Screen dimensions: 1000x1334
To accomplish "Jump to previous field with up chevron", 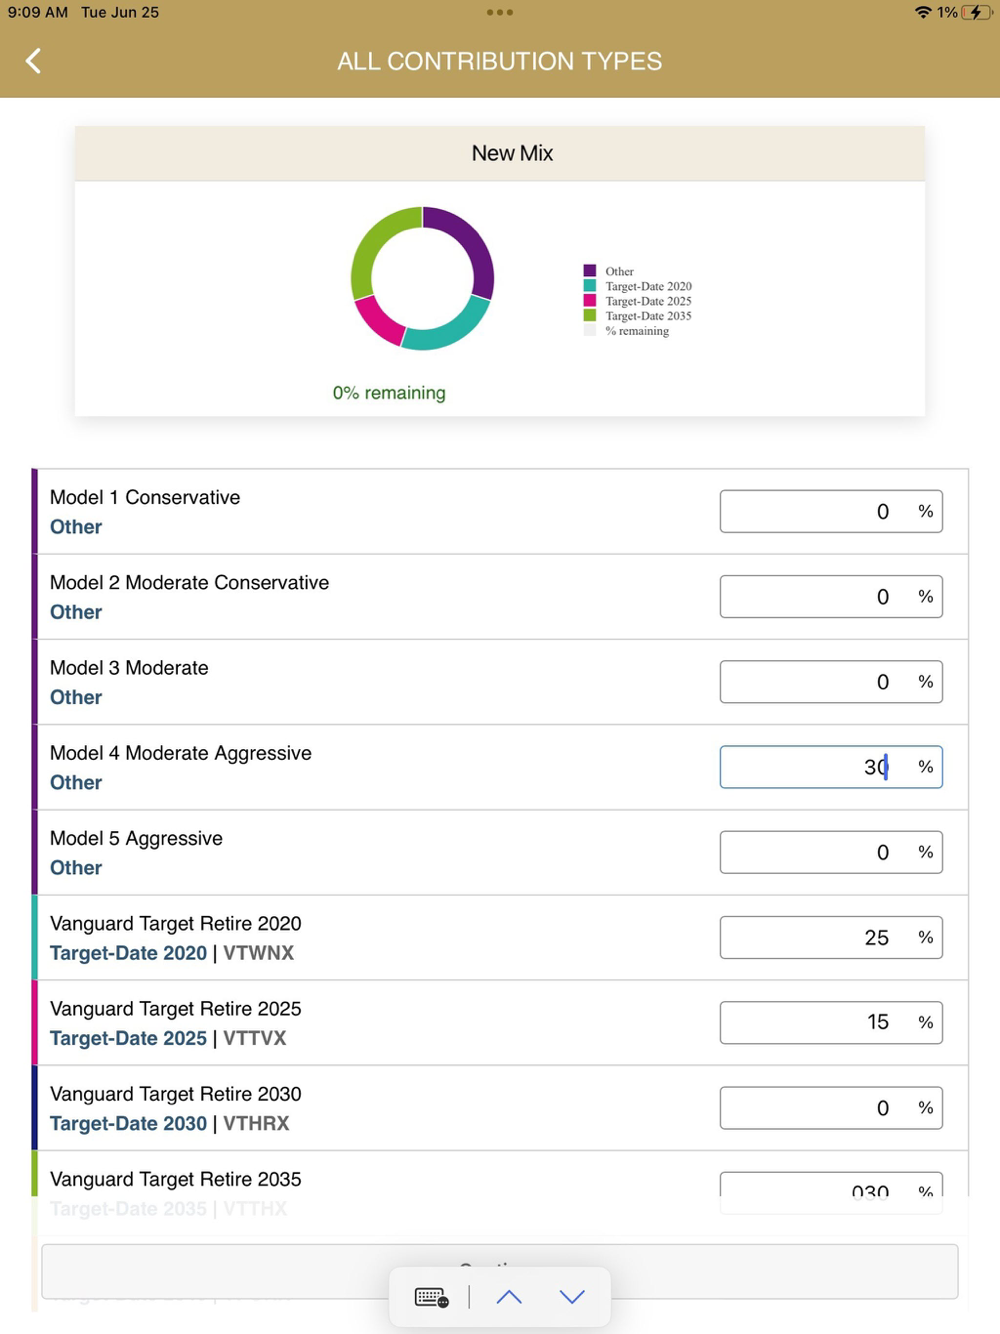I will tap(509, 1297).
